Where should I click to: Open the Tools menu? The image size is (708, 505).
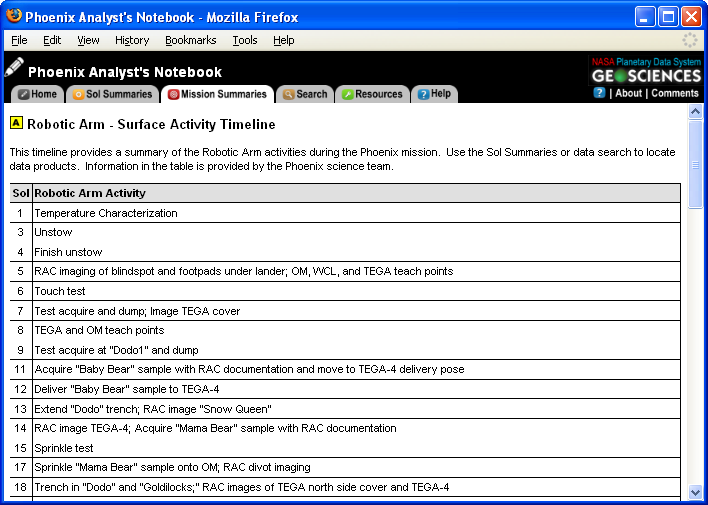[x=245, y=40]
